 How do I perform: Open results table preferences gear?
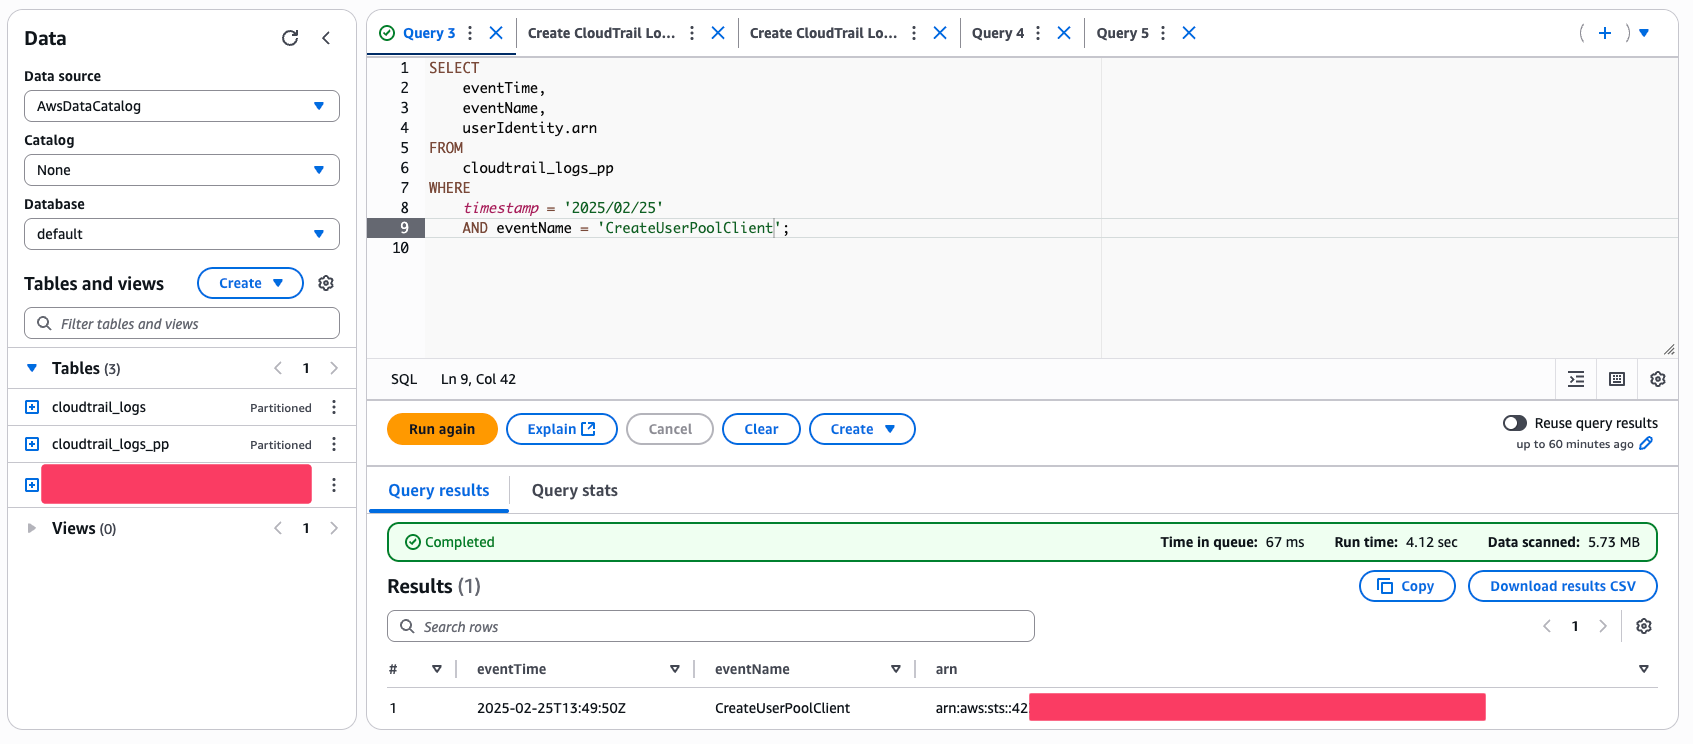coord(1644,626)
